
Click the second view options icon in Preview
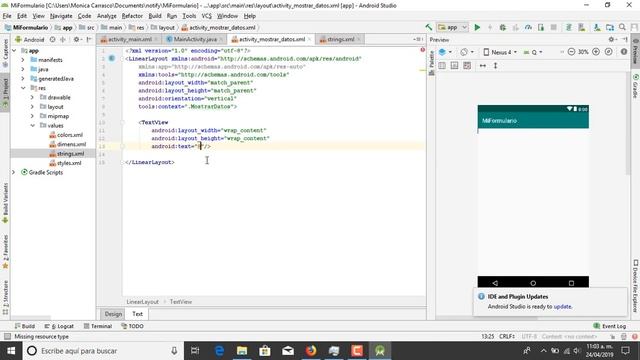click(454, 66)
